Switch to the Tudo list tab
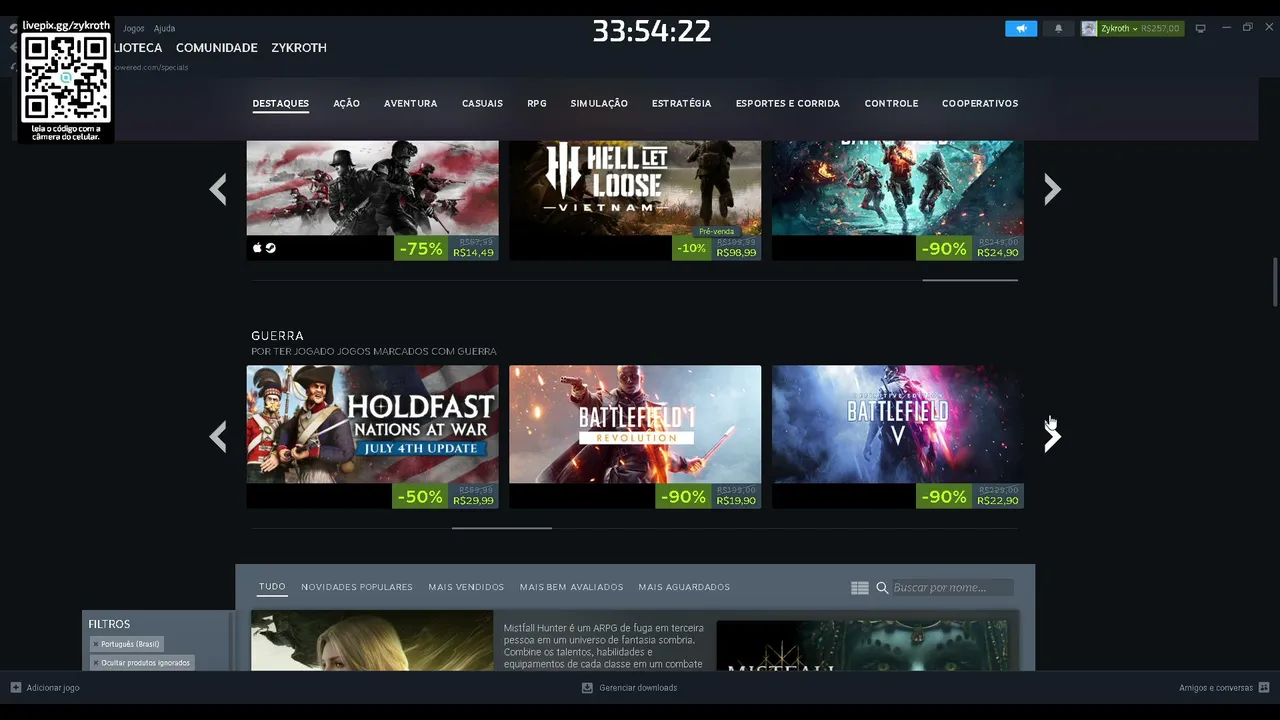This screenshot has height=720, width=1280. tap(272, 587)
